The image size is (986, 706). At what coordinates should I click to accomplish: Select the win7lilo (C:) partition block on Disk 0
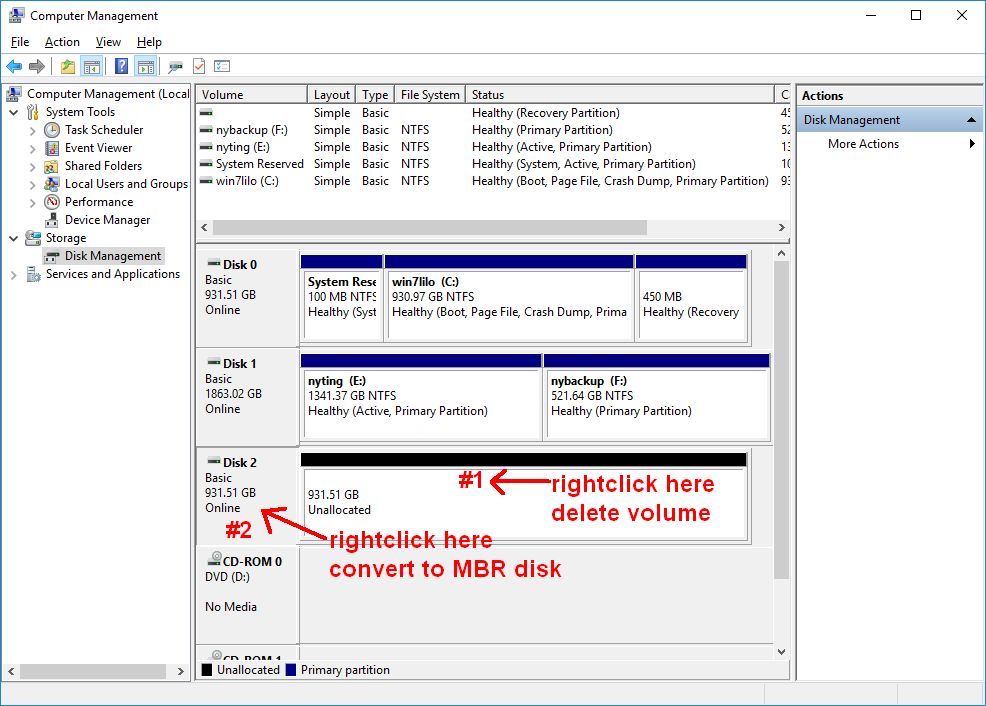(x=509, y=298)
